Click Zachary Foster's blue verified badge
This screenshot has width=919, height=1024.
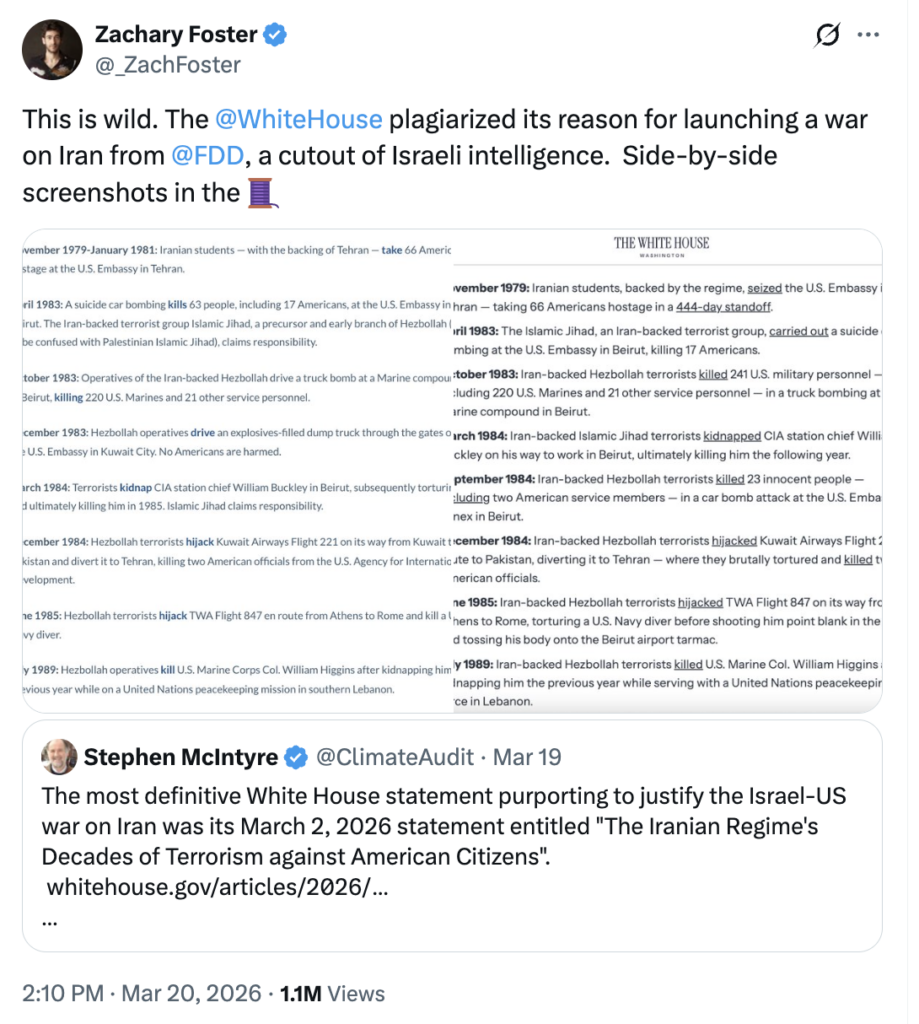(x=275, y=34)
